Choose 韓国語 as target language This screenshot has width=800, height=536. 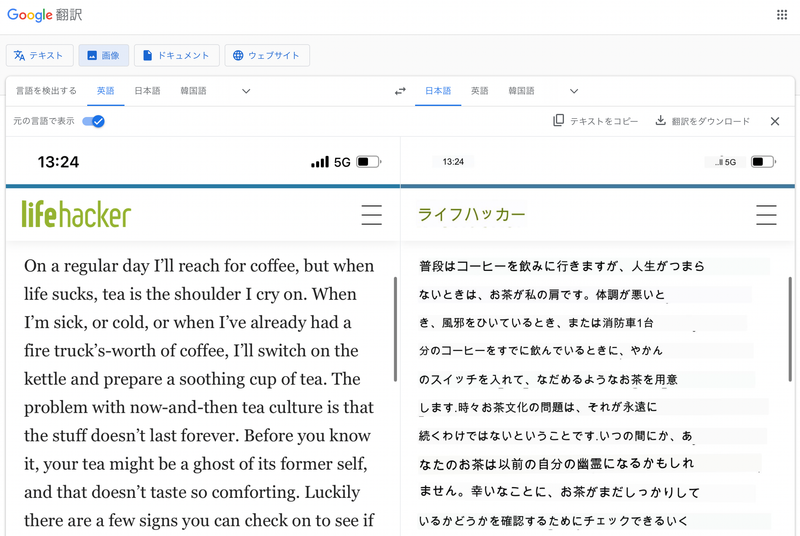(521, 91)
